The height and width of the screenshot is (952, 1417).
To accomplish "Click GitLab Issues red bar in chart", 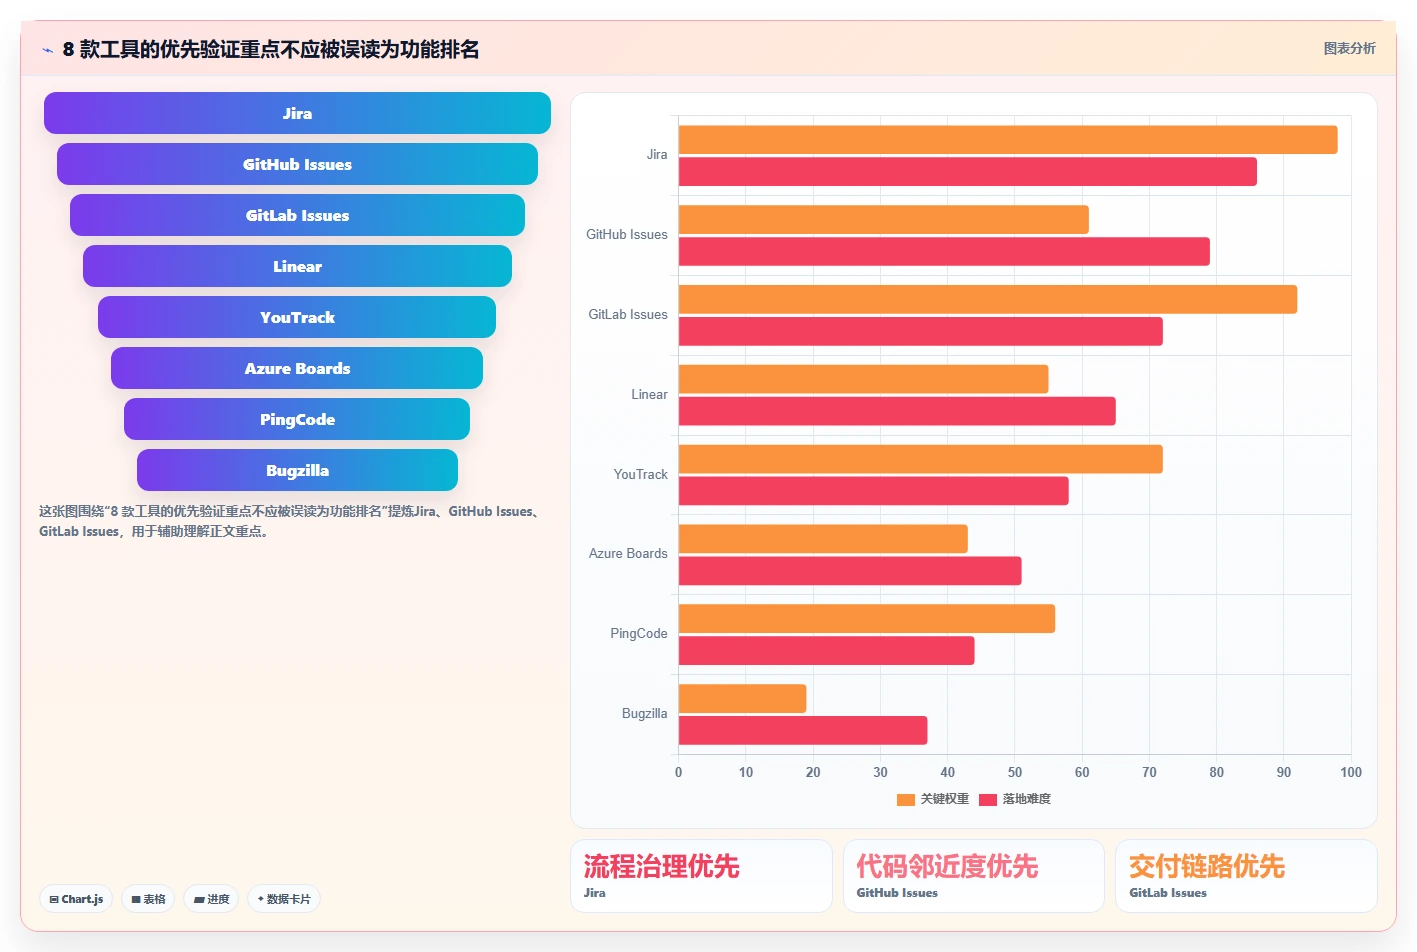I will click(x=921, y=331).
